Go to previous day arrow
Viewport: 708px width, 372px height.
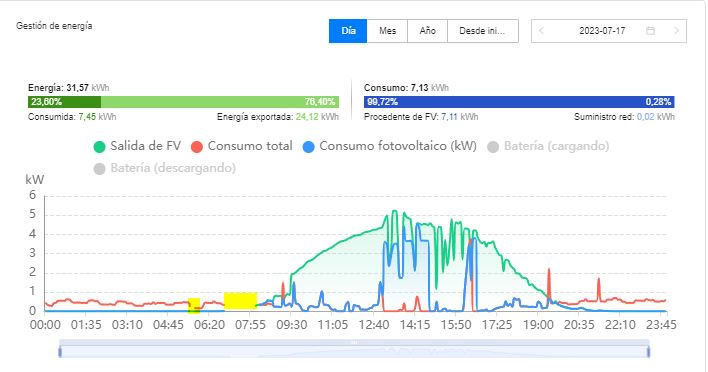pos(541,31)
